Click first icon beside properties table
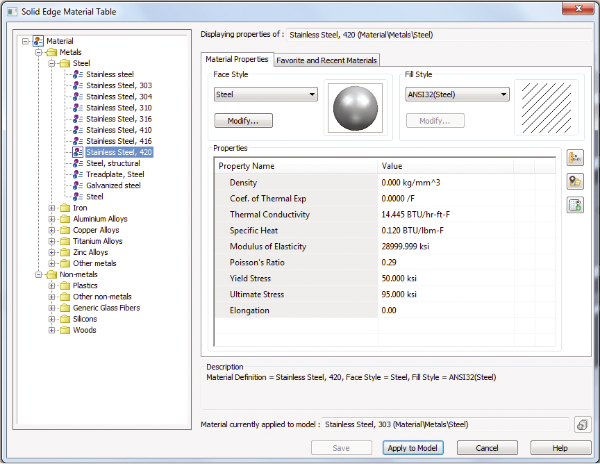 [575, 158]
